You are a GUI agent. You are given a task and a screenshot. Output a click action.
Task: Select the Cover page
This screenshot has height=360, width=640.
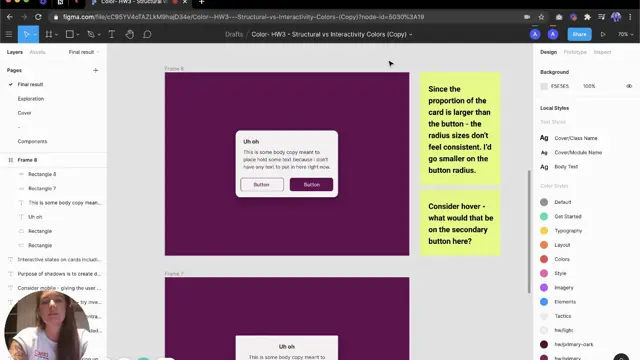click(24, 113)
